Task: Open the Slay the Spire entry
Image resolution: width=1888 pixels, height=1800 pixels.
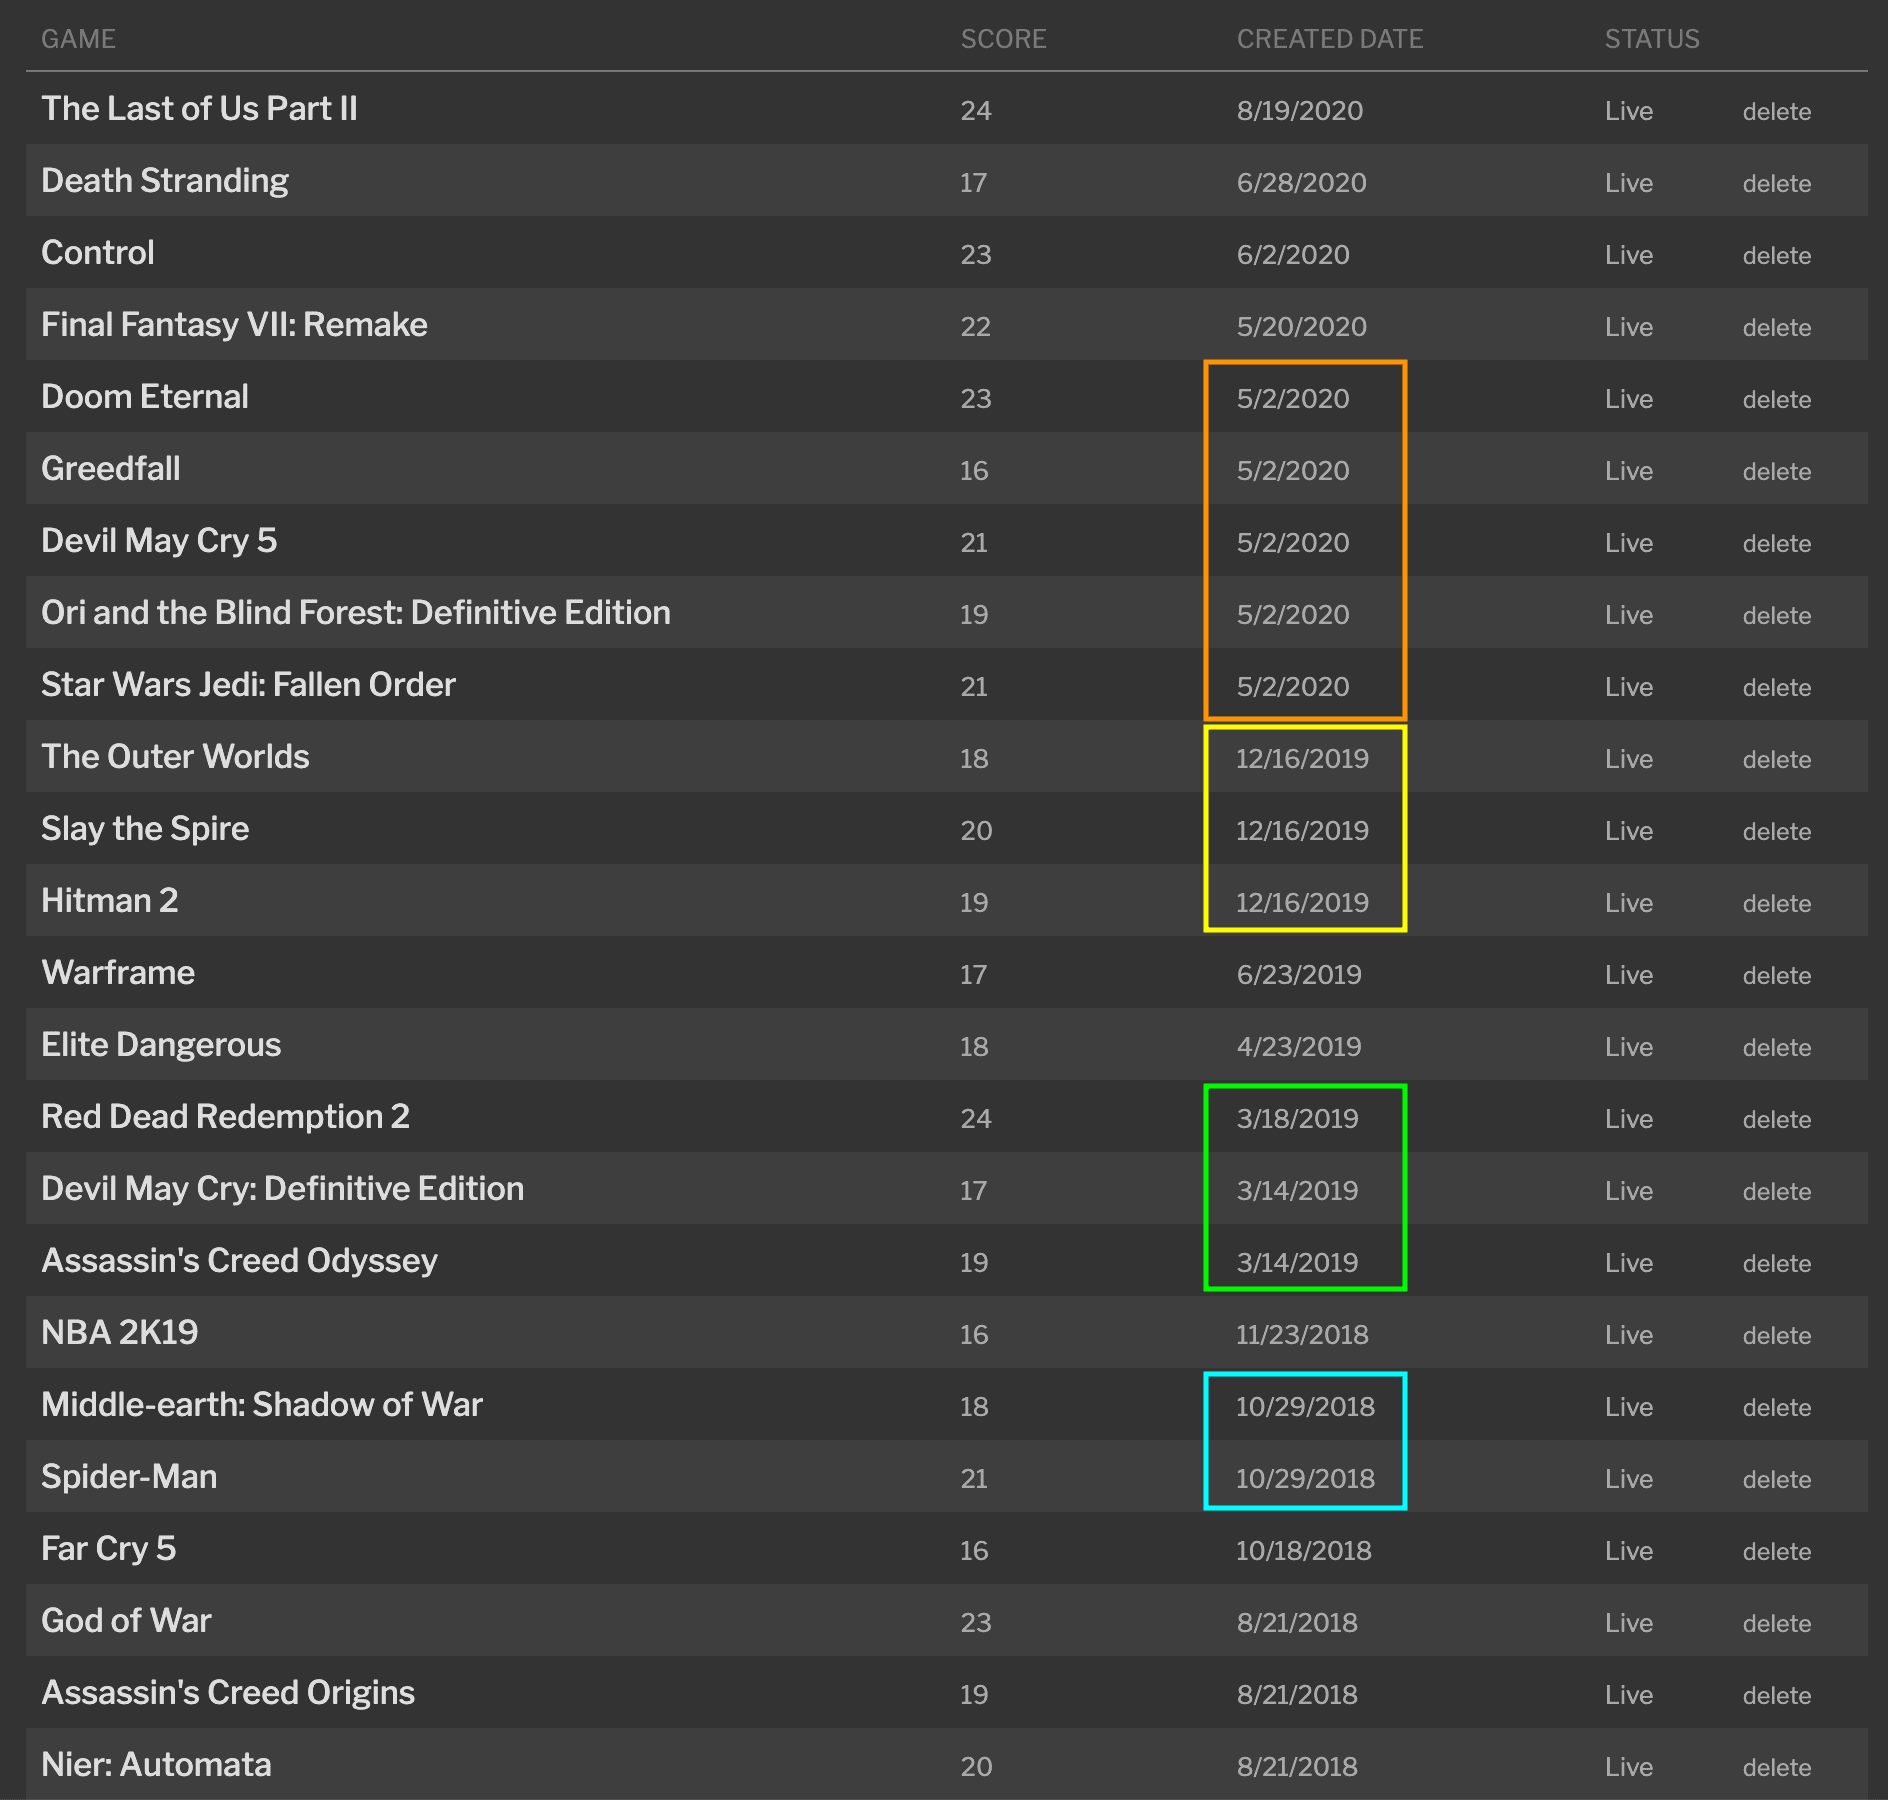Action: [145, 829]
